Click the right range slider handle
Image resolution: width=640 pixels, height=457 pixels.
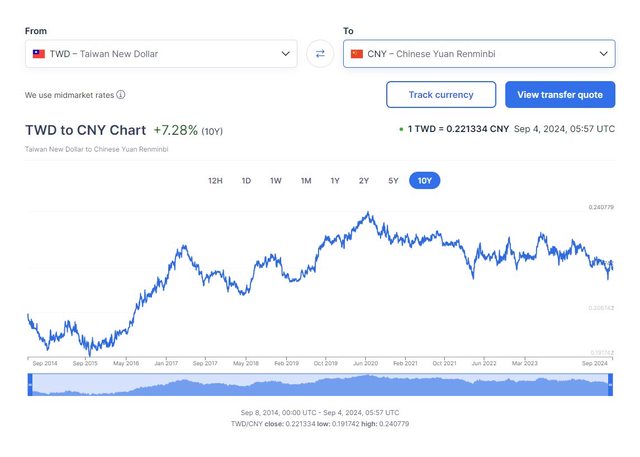[x=612, y=385]
